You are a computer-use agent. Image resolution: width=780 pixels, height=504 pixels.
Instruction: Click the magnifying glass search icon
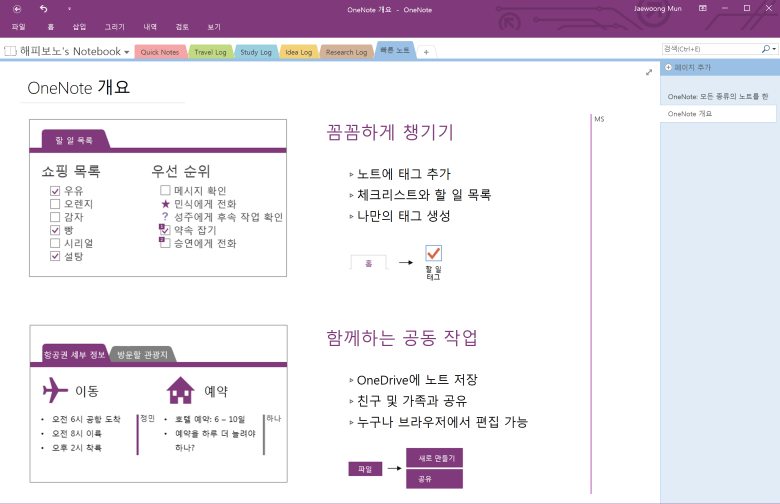[x=766, y=49]
